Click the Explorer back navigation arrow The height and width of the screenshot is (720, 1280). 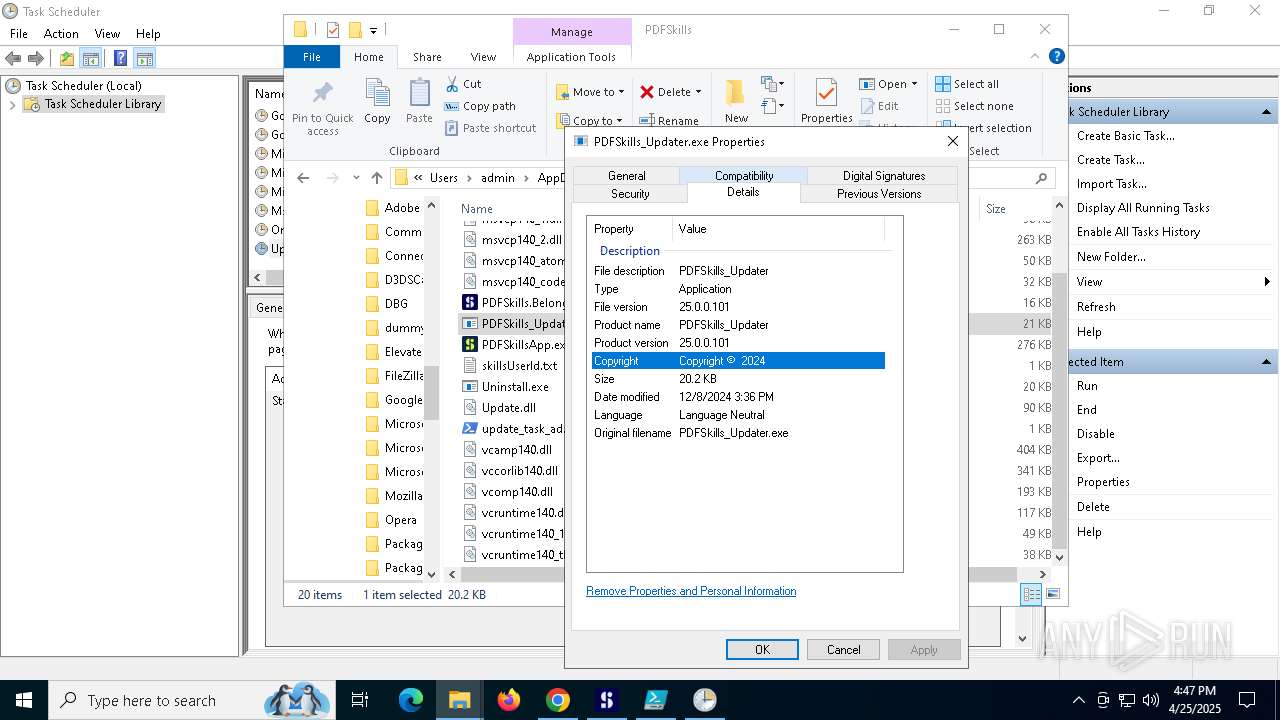coord(304,178)
